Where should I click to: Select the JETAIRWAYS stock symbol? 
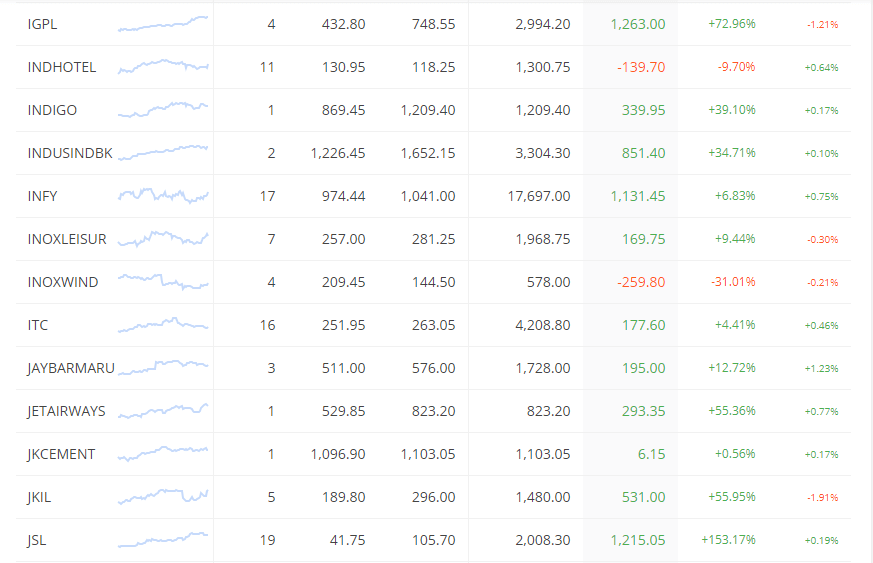click(66, 412)
